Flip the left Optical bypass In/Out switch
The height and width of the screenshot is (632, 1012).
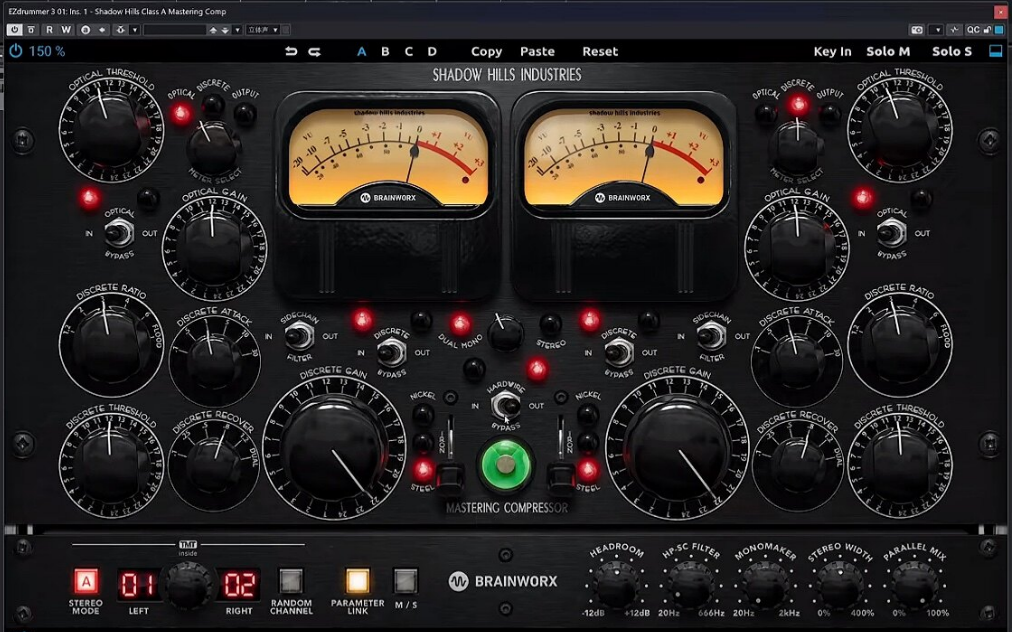pyautogui.click(x=119, y=233)
